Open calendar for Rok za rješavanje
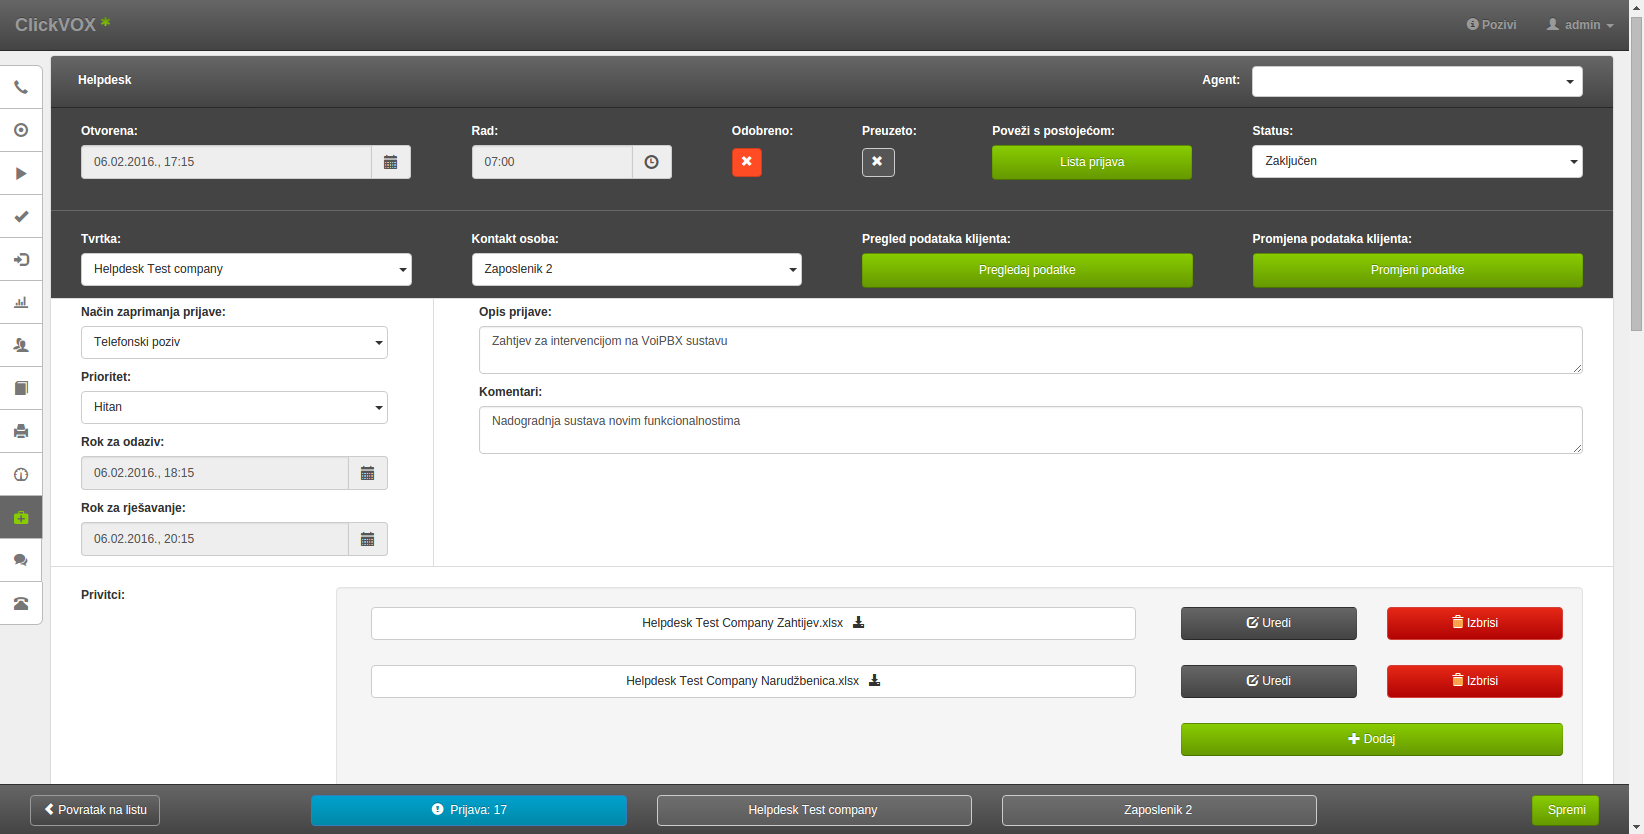Viewport: 1644px width, 834px height. pyautogui.click(x=367, y=539)
